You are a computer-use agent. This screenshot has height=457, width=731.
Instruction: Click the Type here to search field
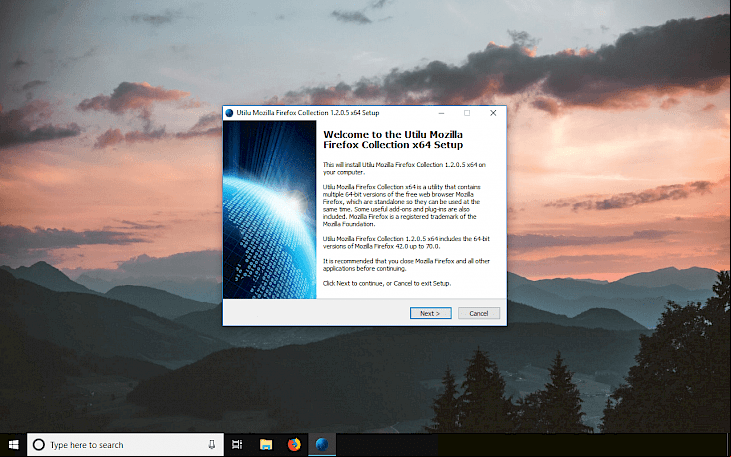[x=125, y=445]
